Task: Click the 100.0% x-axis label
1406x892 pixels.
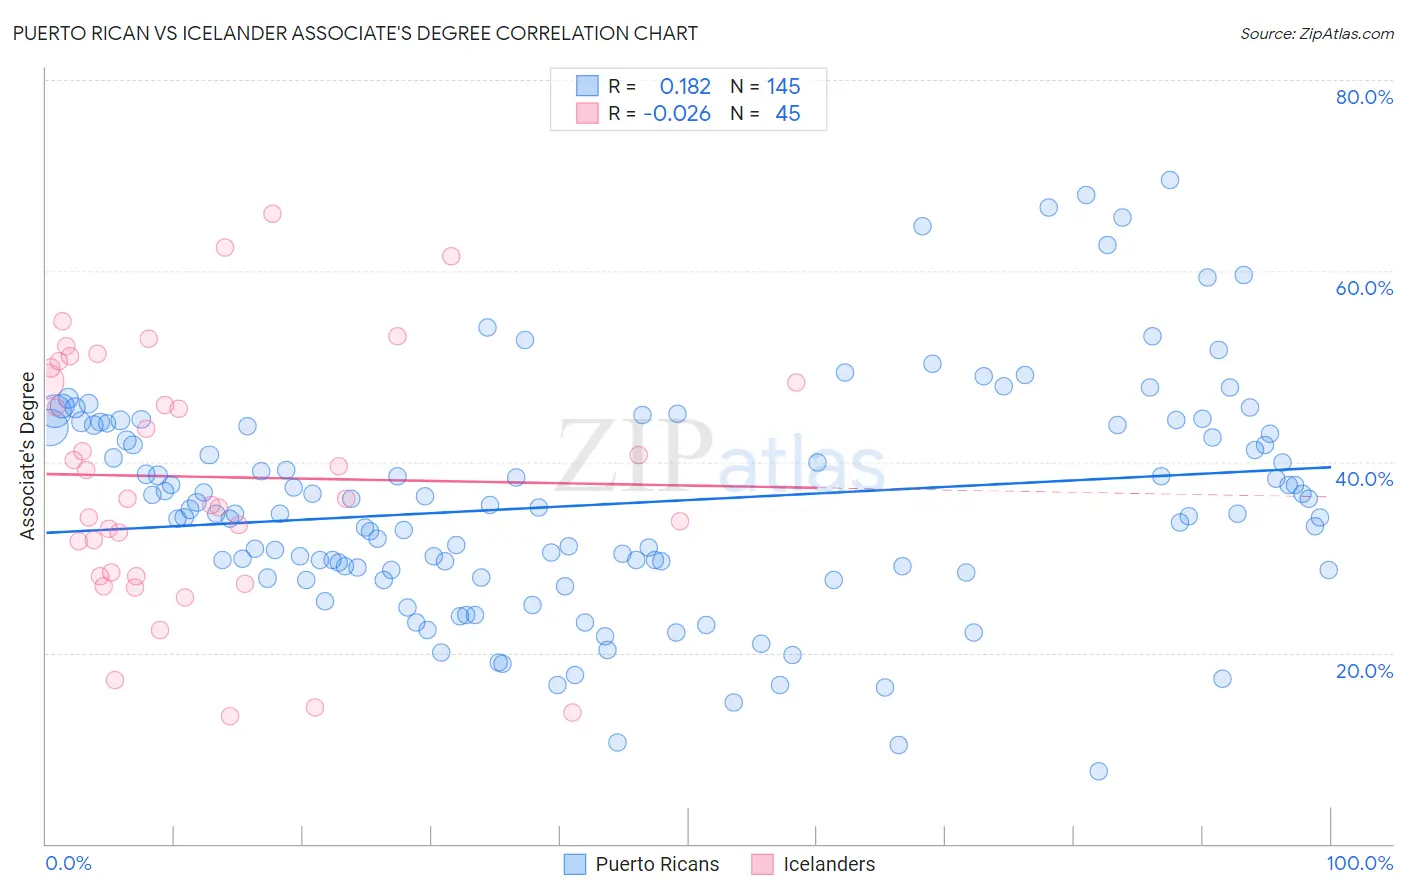Action: click(x=1360, y=863)
